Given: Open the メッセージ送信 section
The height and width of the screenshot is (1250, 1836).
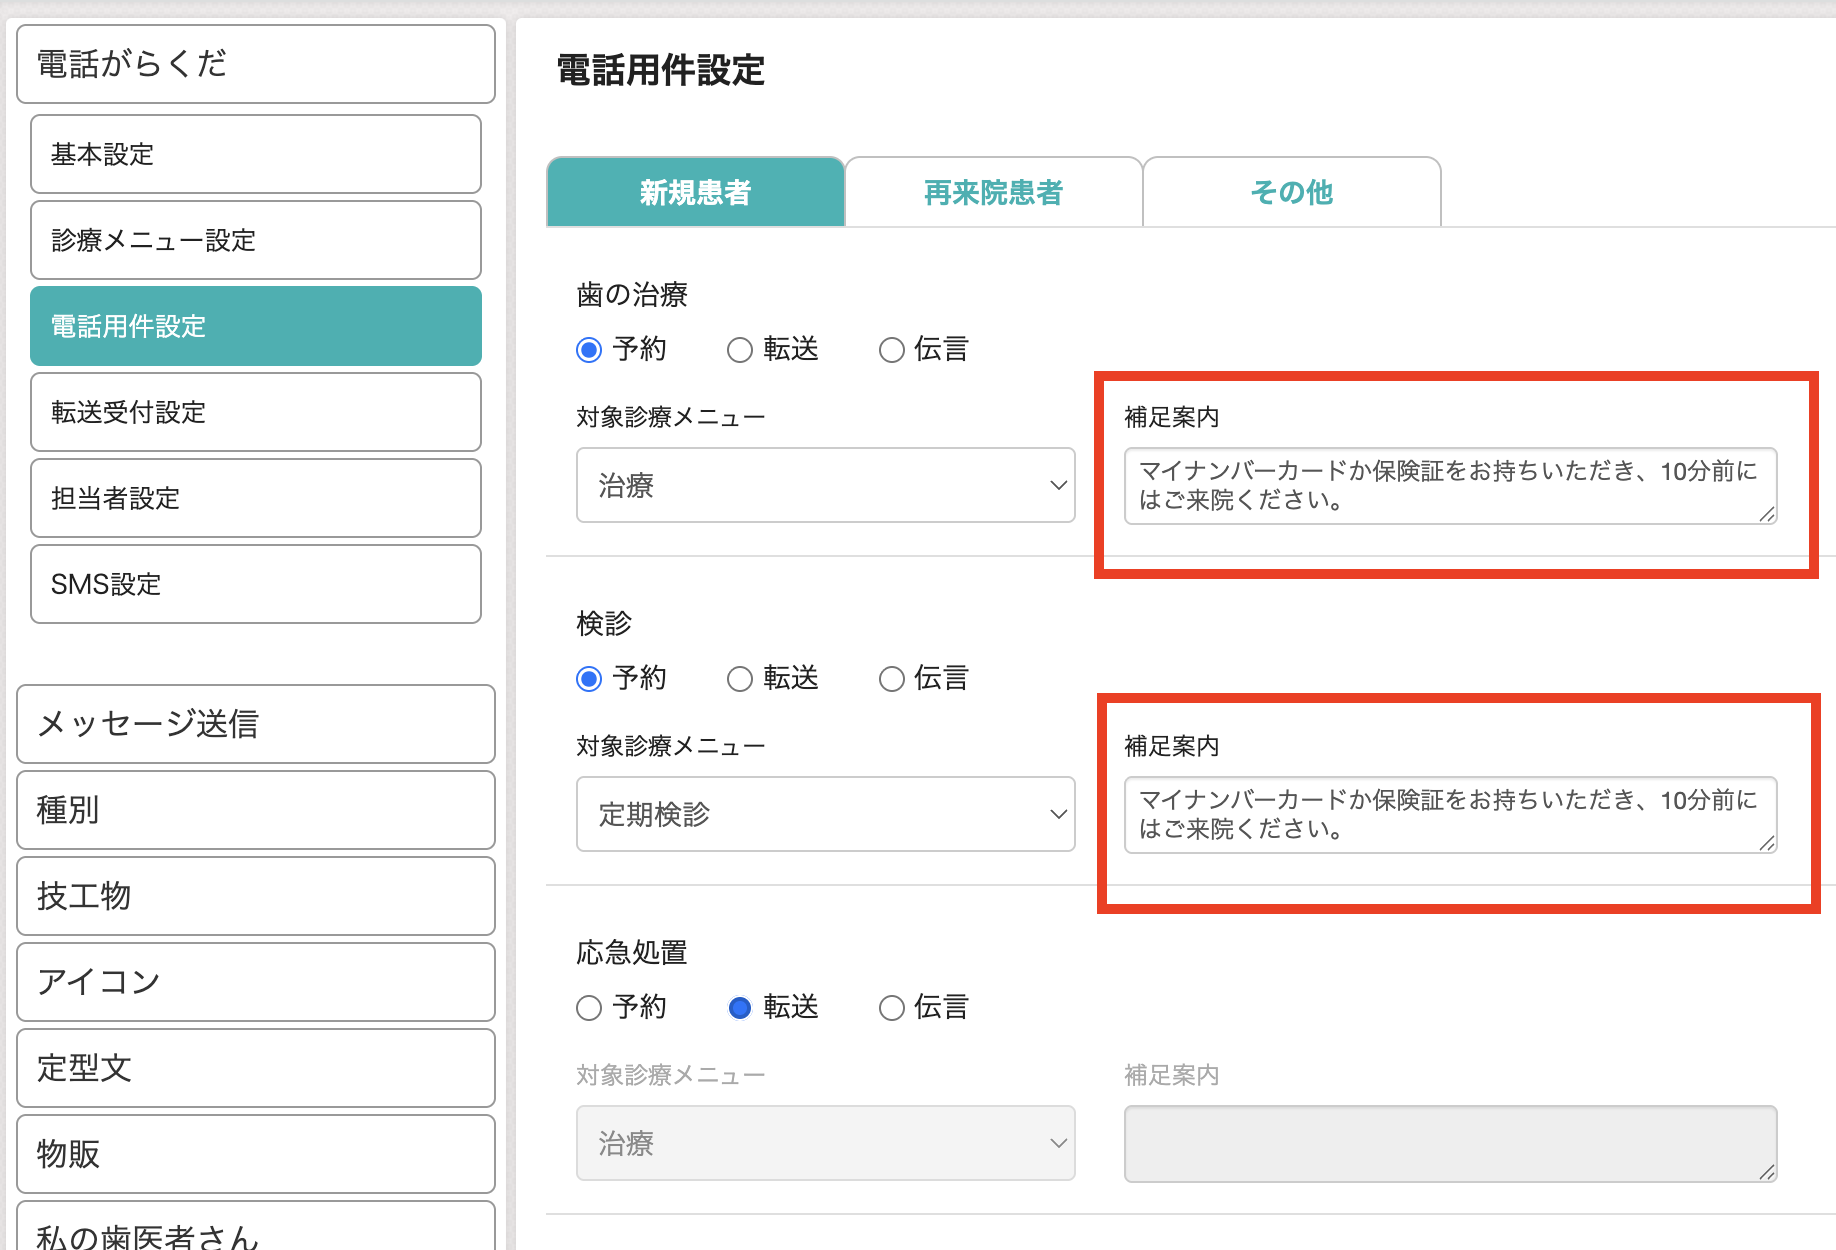Looking at the screenshot, I should point(255,724).
